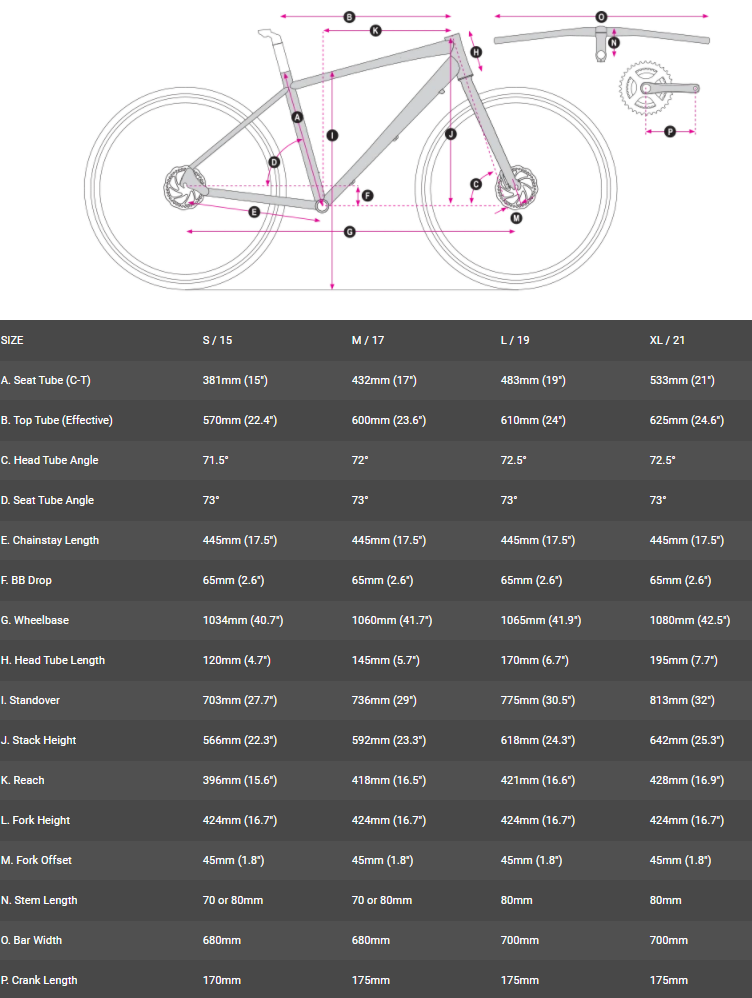Screen dimensions: 752x998
Task: Click the P. Crank Length row label
Action: coord(39,980)
